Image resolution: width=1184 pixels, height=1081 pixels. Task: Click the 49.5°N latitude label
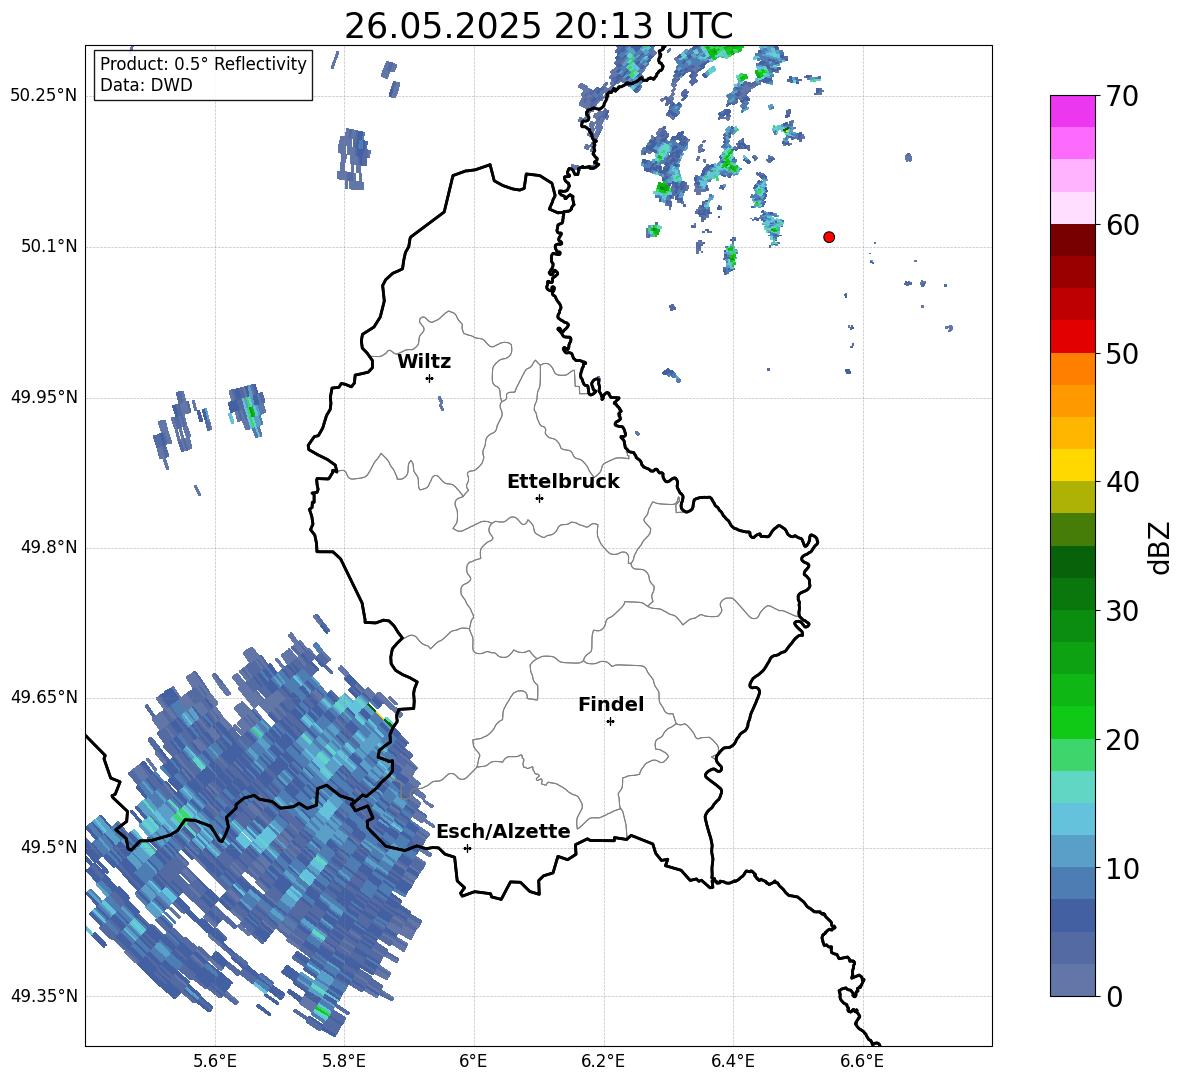[x=49, y=847]
